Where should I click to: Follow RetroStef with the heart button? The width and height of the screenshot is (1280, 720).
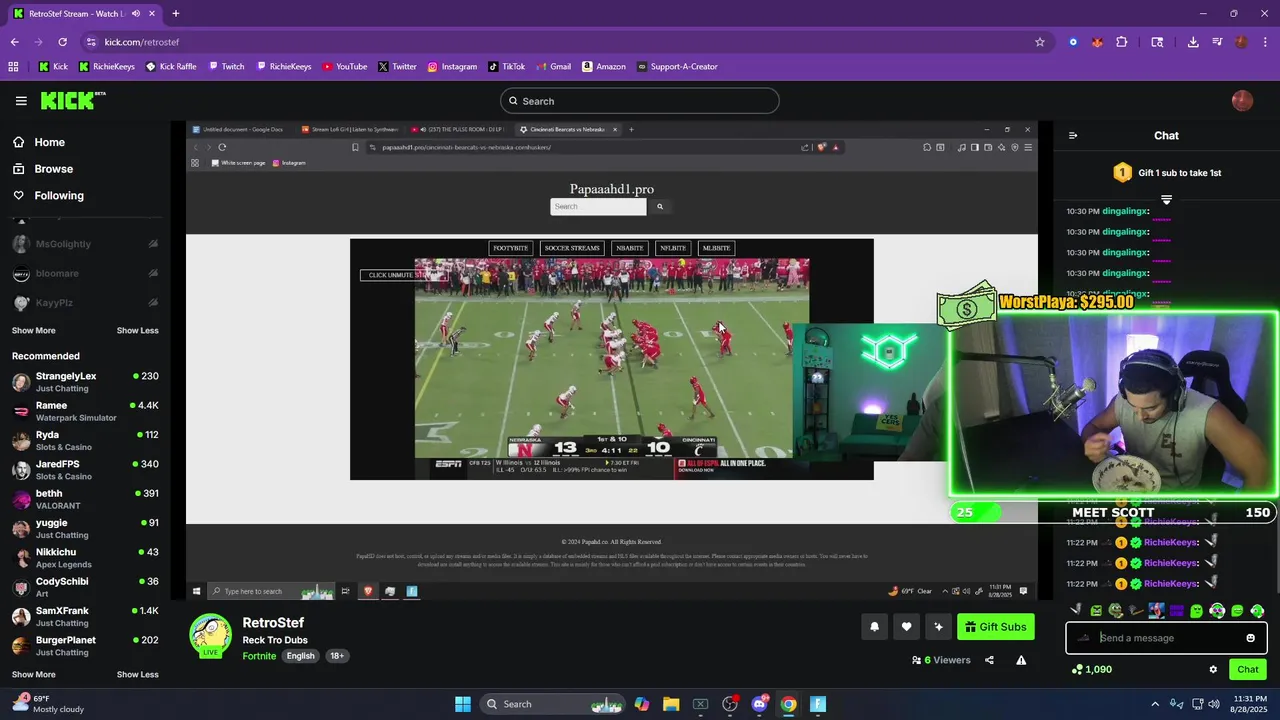click(x=906, y=627)
